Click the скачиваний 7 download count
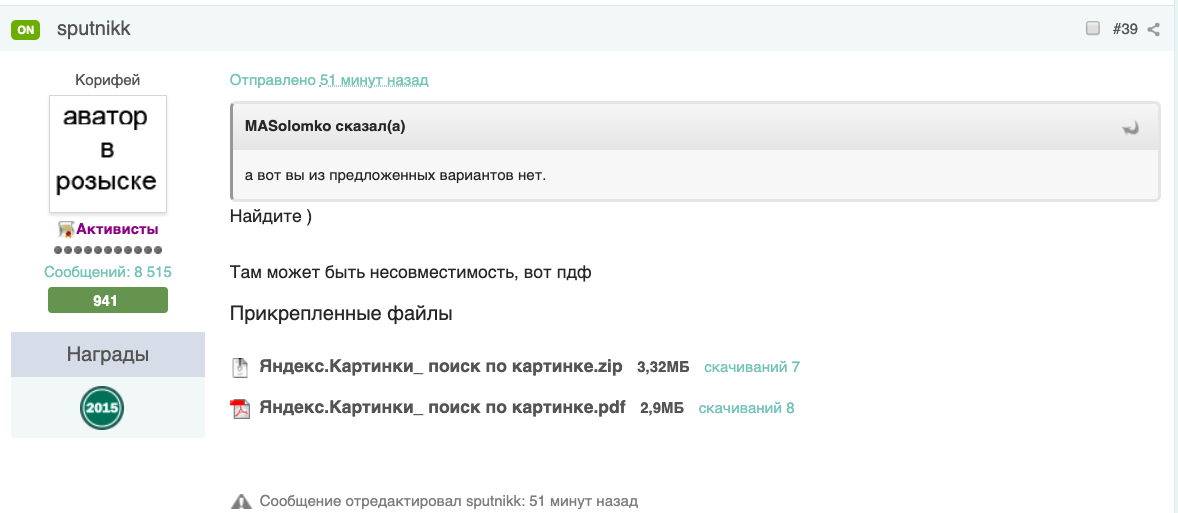This screenshot has width=1178, height=513. [751, 367]
